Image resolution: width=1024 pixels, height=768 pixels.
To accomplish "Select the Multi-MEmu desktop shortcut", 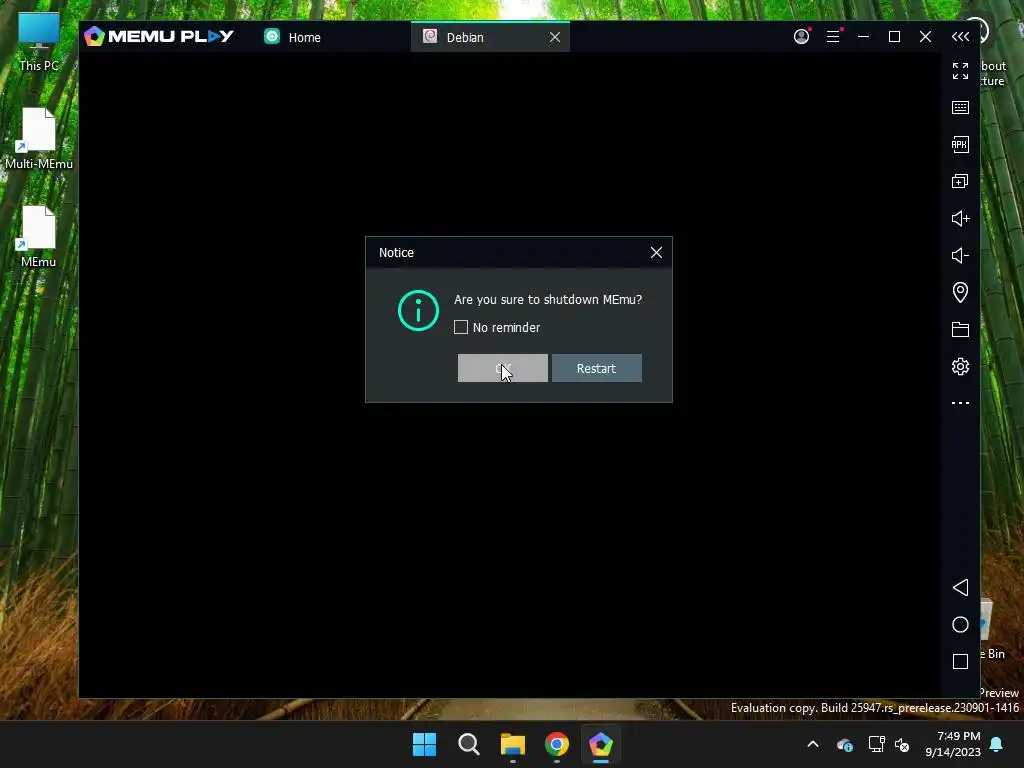I will coord(39,138).
